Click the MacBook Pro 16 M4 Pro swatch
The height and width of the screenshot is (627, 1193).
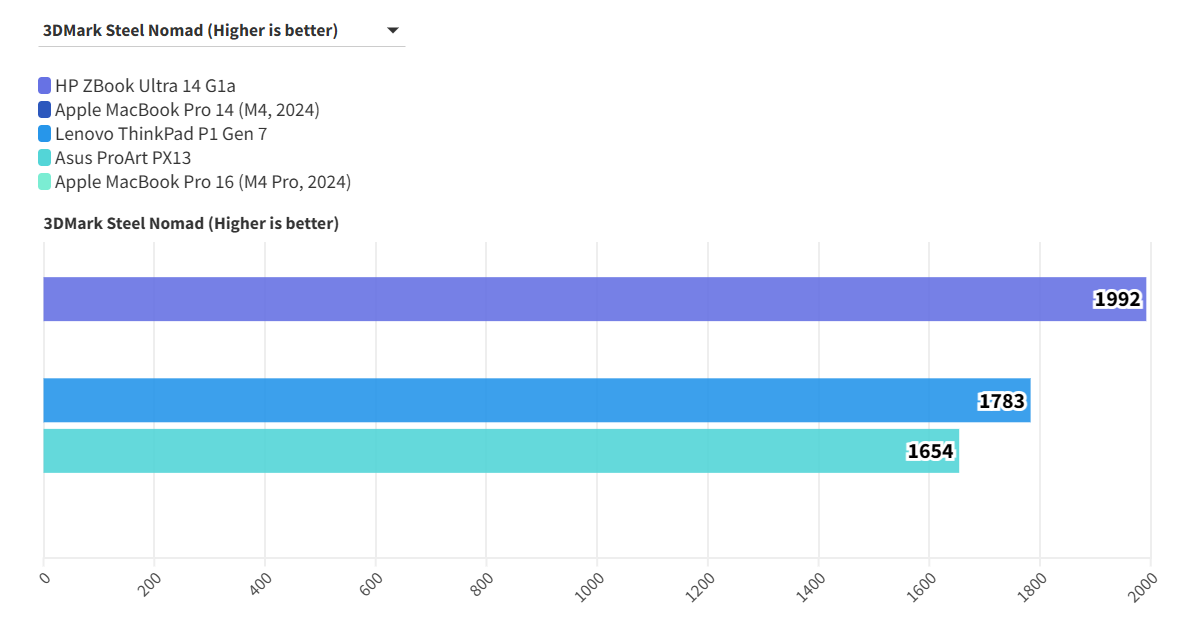[x=44, y=182]
